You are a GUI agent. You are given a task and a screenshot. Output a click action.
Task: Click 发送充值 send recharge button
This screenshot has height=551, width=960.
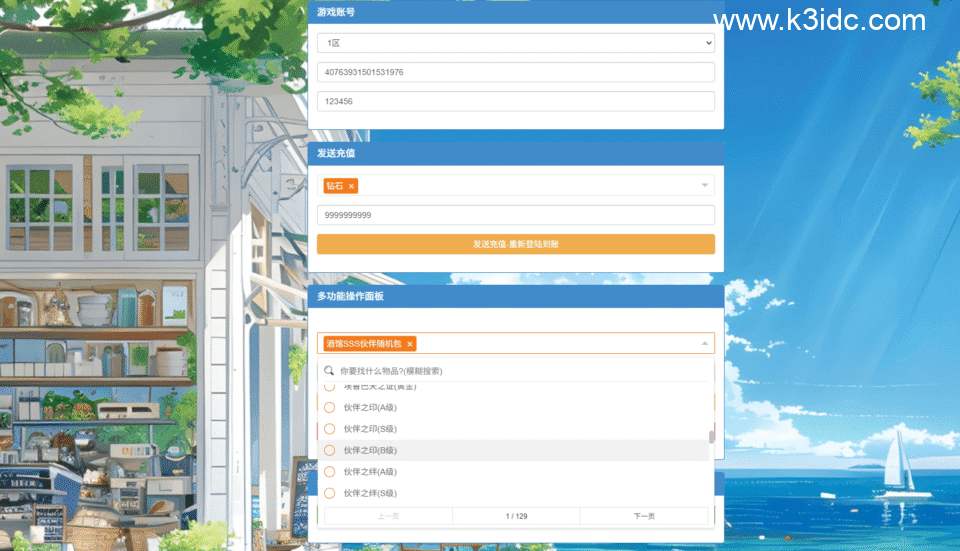(x=516, y=244)
